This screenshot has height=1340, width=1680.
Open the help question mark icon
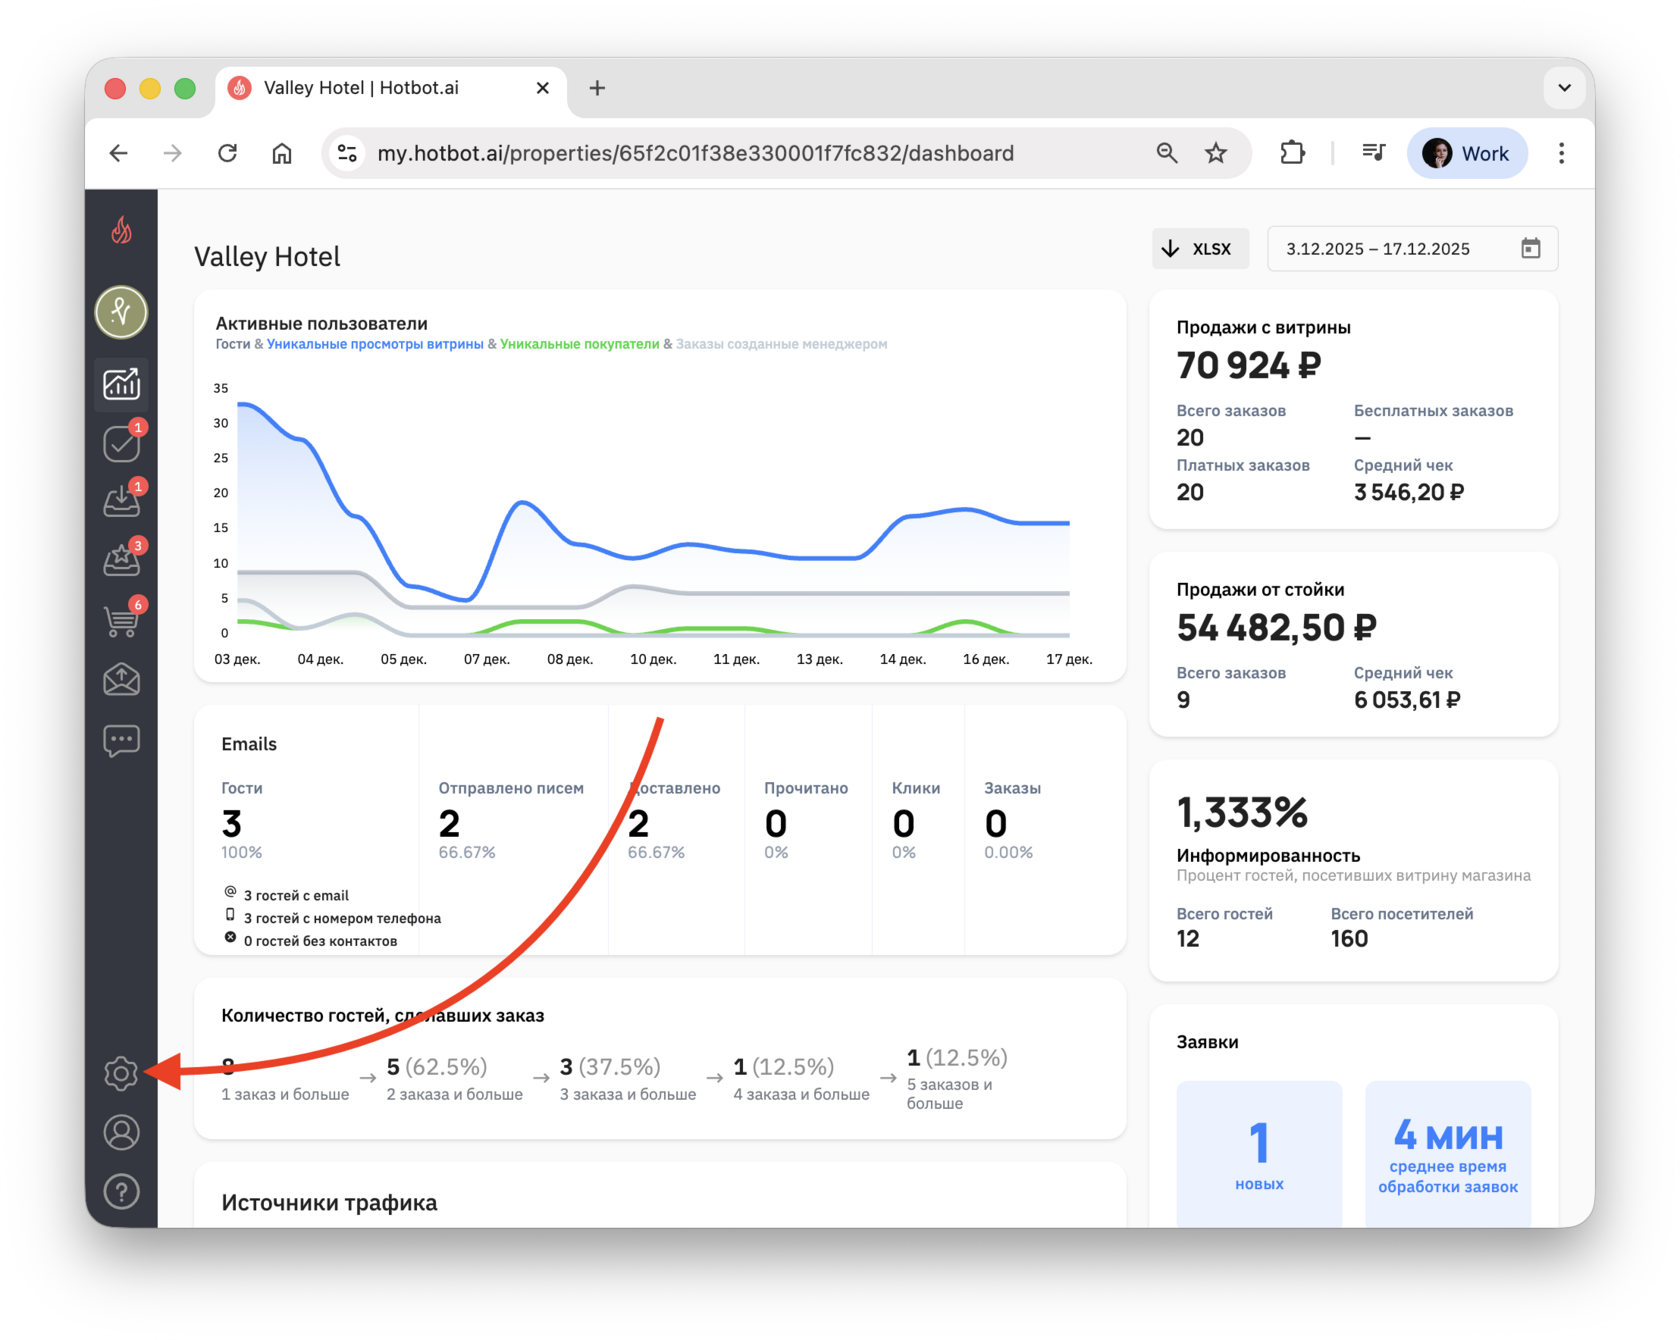pos(121,1192)
